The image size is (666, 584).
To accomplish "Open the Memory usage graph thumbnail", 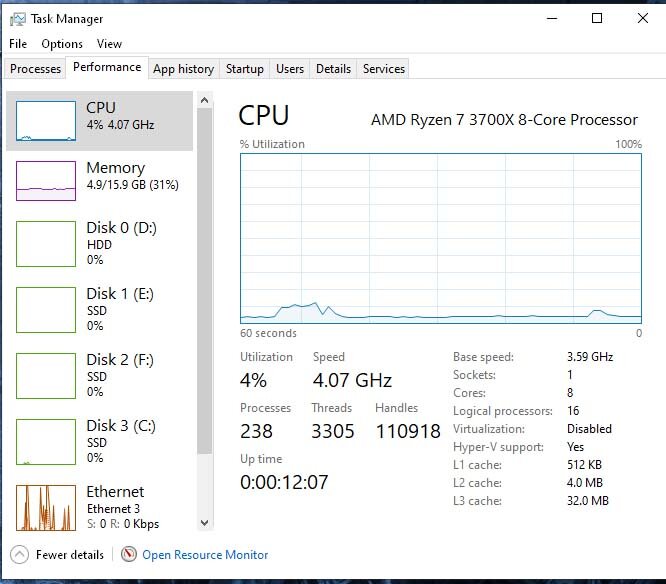I will pyautogui.click(x=46, y=181).
